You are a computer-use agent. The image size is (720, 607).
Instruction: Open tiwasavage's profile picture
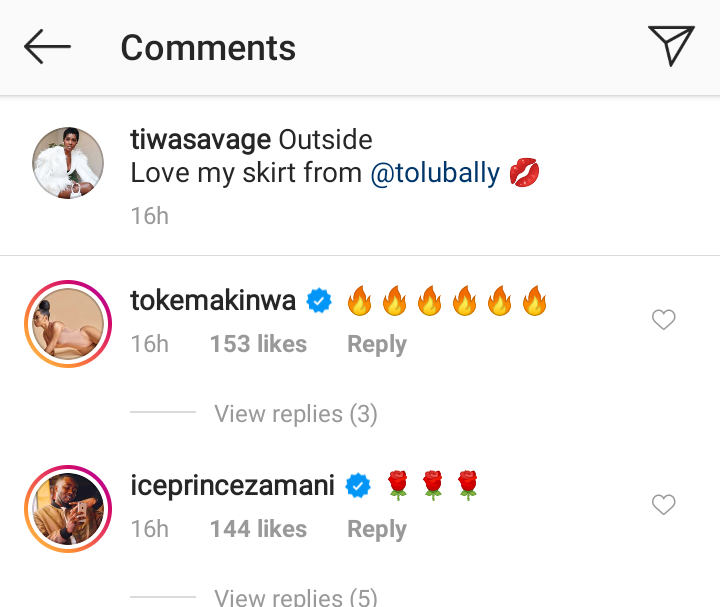click(68, 163)
